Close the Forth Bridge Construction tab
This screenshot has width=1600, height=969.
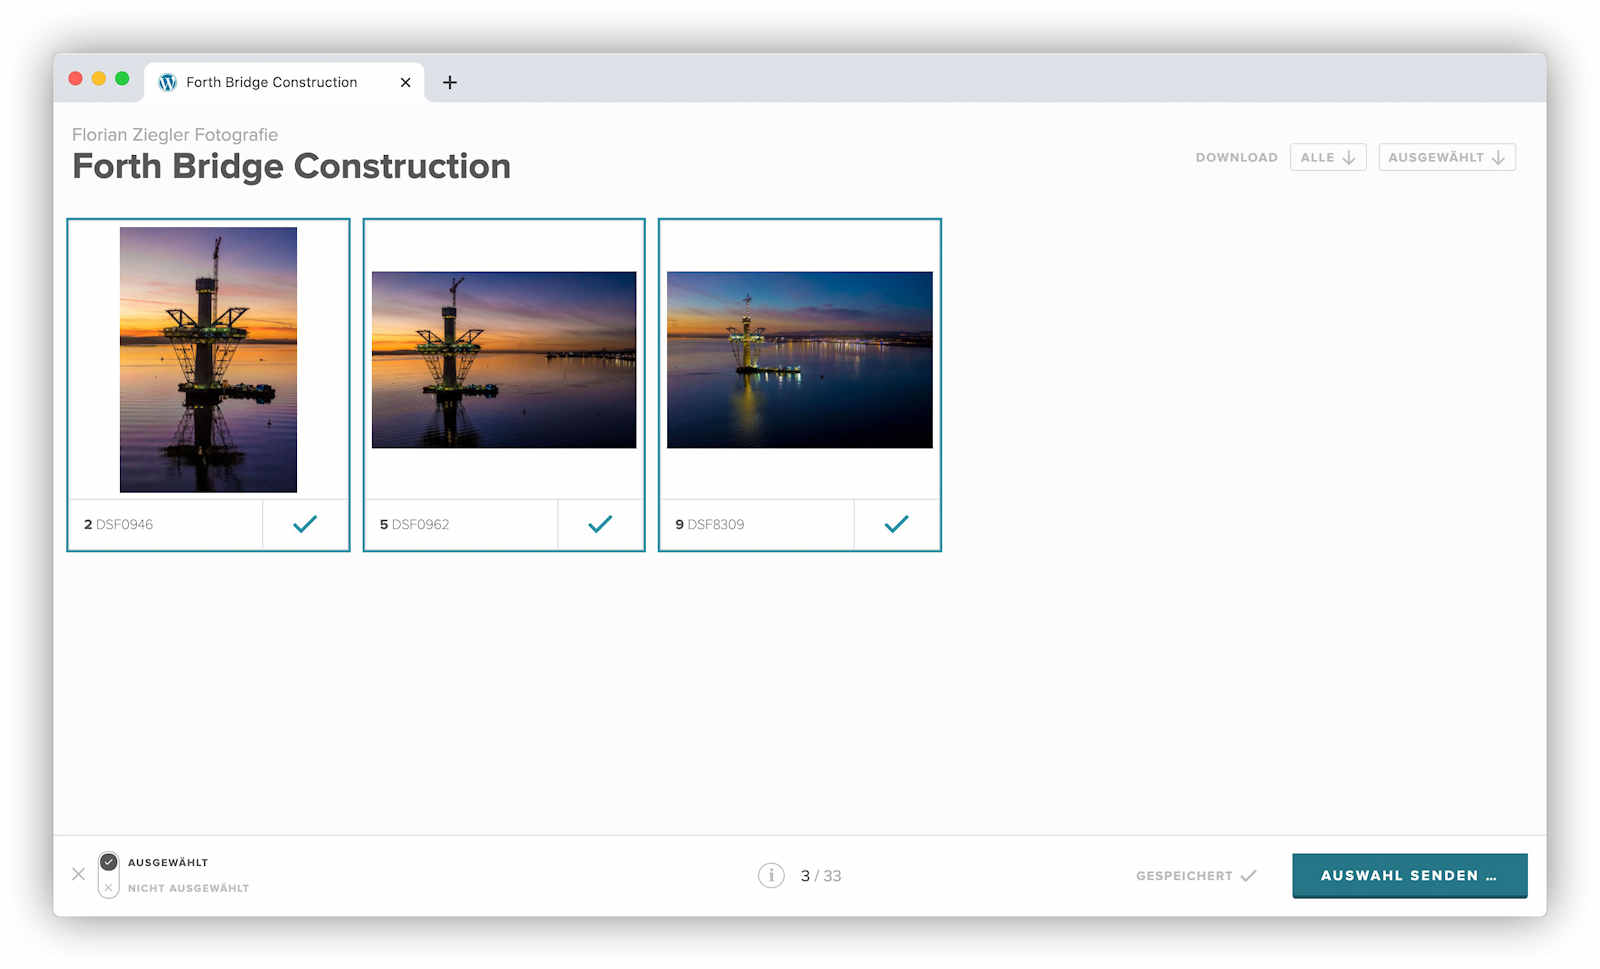(x=405, y=82)
